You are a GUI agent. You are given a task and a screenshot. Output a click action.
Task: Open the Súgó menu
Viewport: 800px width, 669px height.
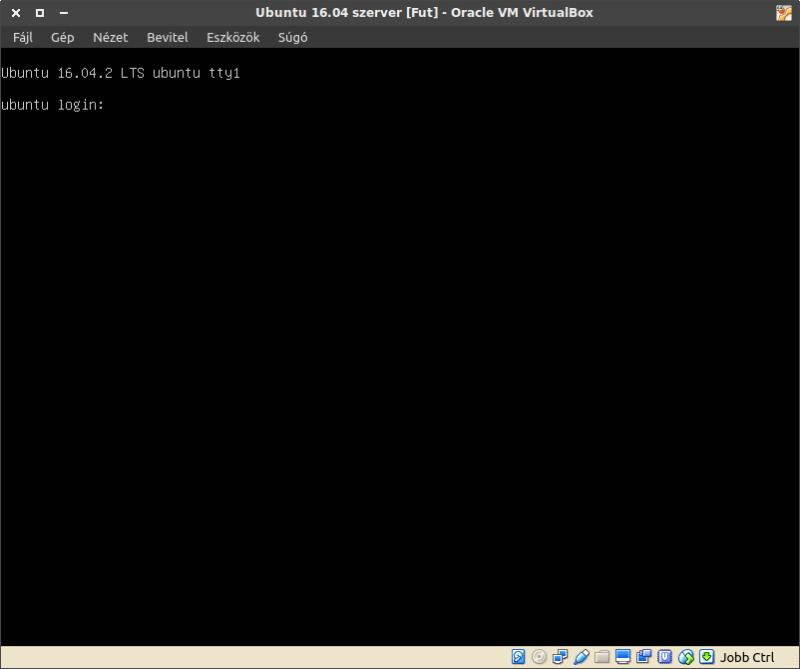point(293,37)
